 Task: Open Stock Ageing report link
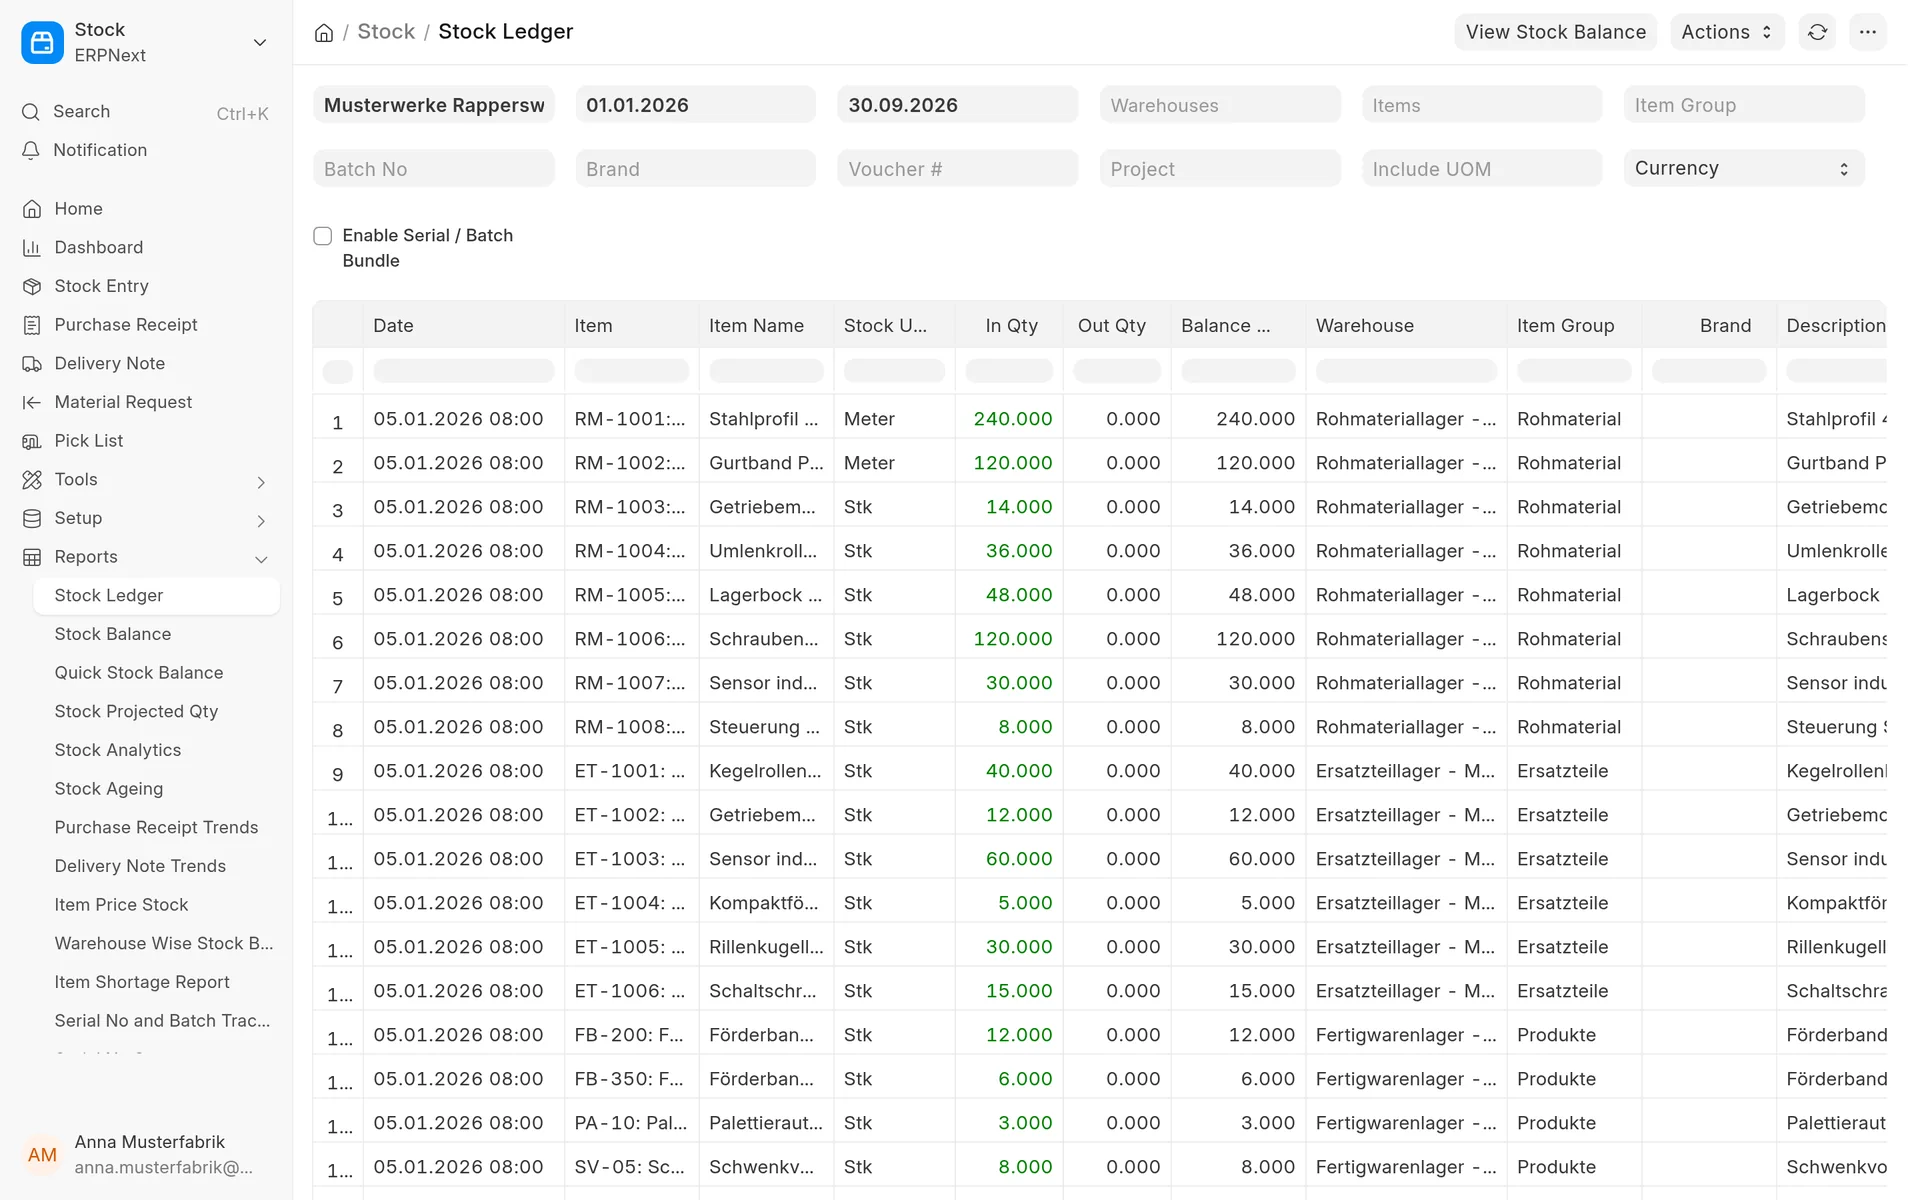(109, 789)
